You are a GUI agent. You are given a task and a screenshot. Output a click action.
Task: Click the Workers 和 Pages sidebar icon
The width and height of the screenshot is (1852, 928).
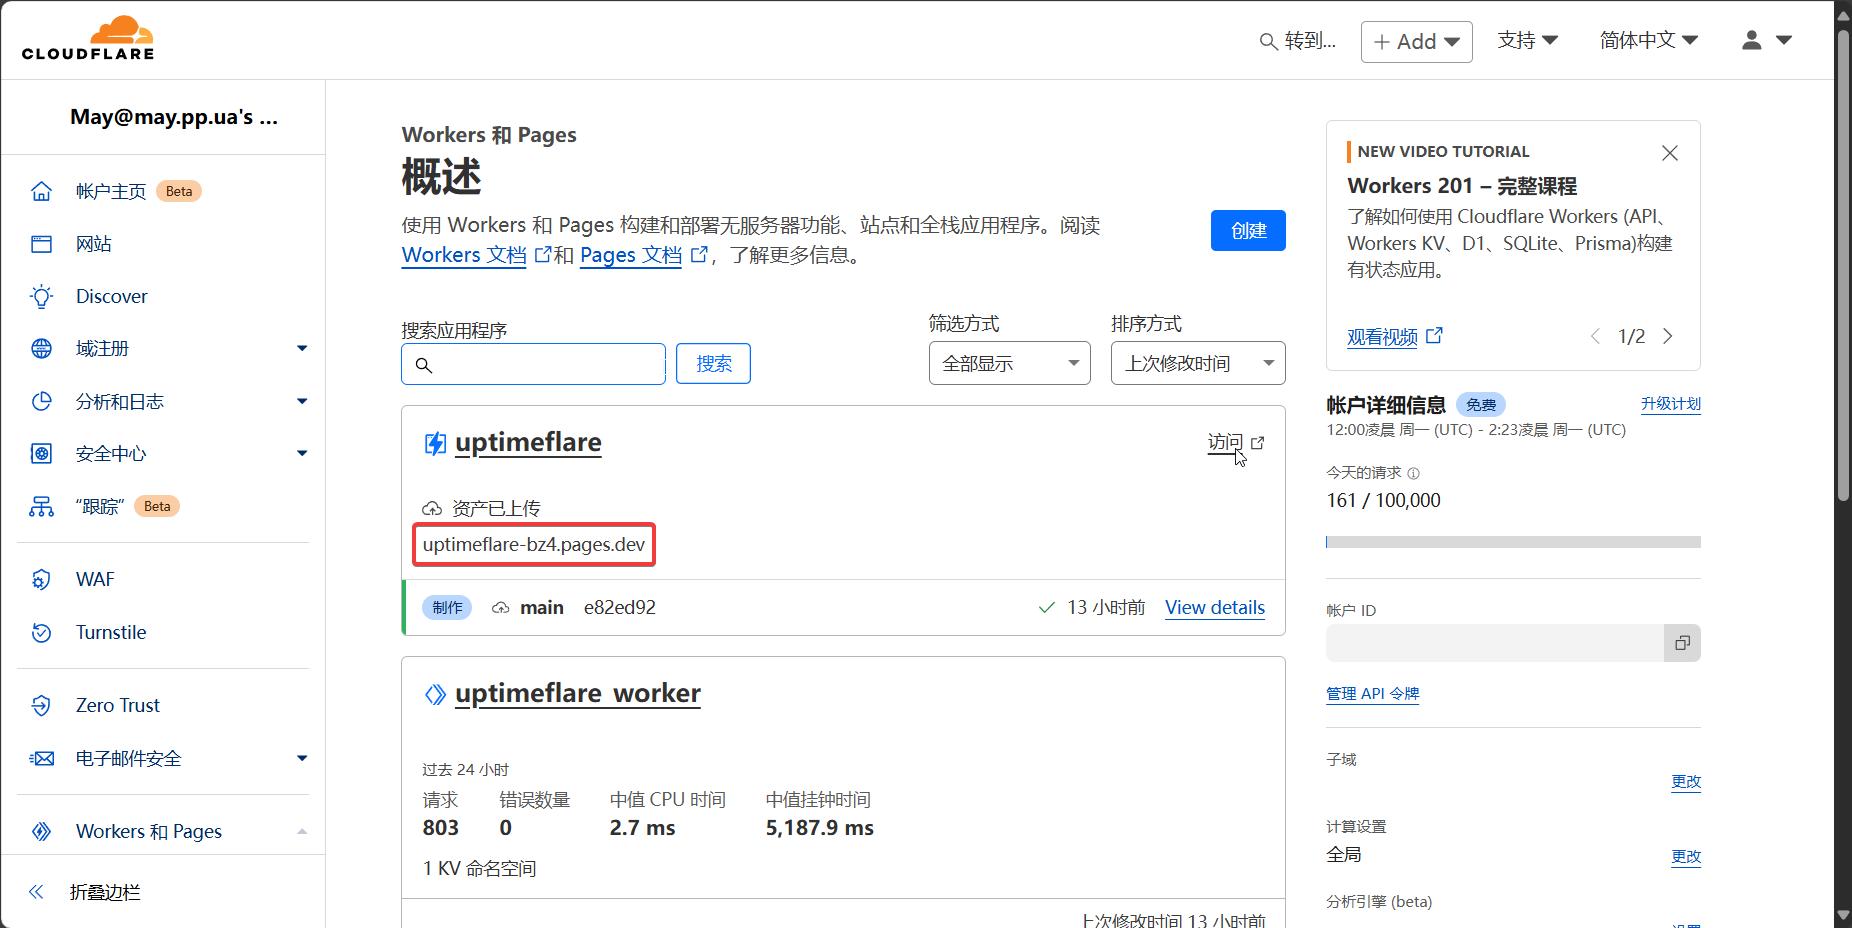(x=41, y=831)
